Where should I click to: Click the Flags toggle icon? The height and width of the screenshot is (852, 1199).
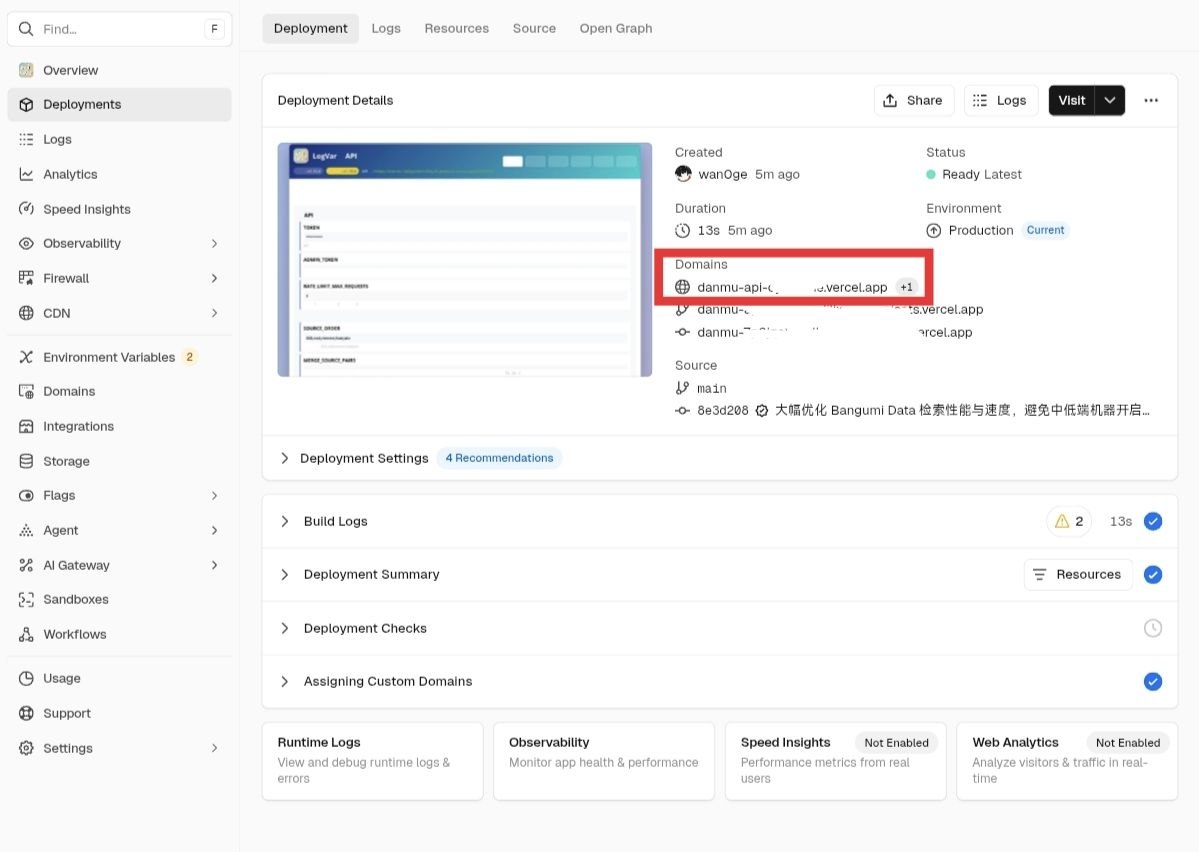26,496
